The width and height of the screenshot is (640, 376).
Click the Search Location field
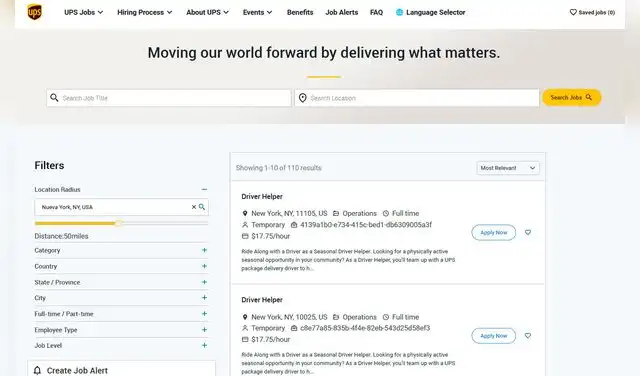(x=417, y=98)
